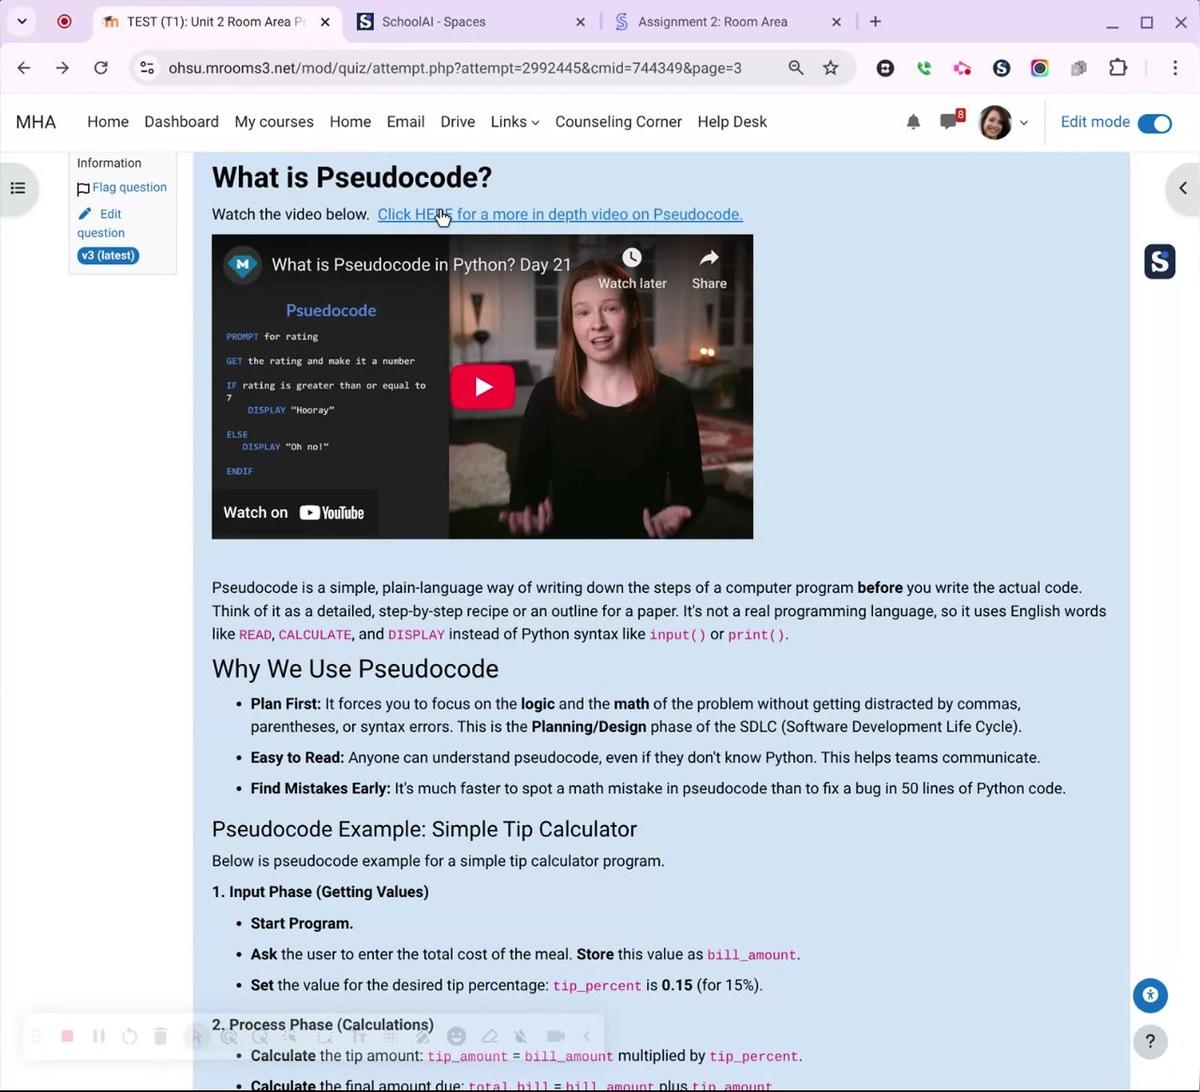Click the help question mark icon
Image resolution: width=1200 pixels, height=1092 pixels.
coord(1150,1041)
